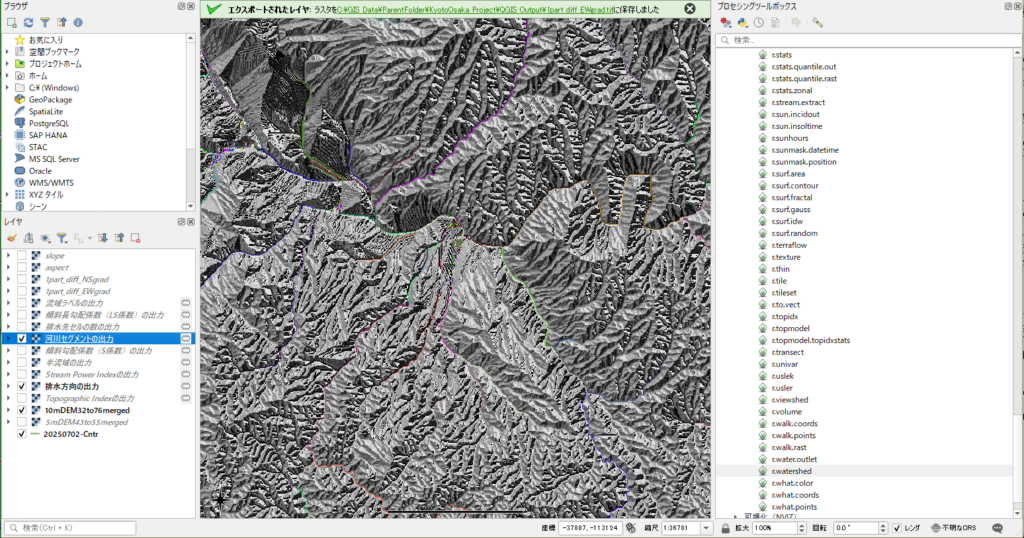1024x538 pixels.
Task: Select r.watershed in the processing toolbox
Action: pos(791,471)
